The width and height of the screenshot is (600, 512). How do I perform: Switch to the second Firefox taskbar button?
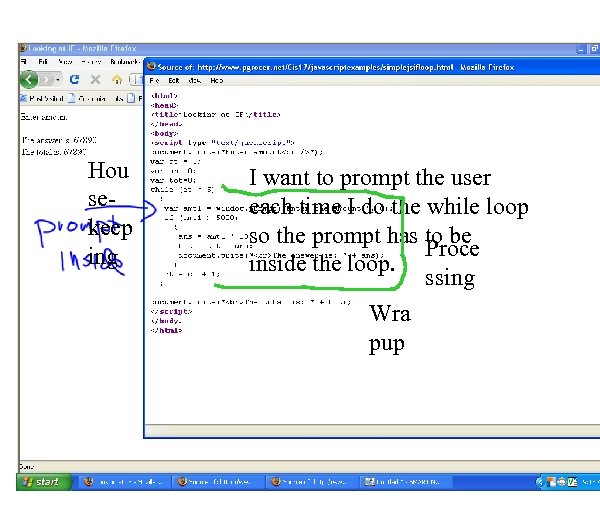[x=218, y=482]
